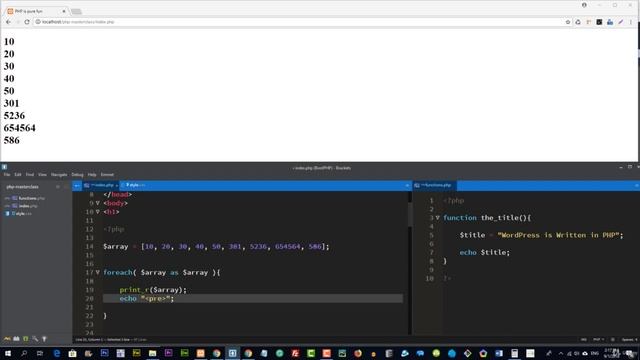640x360 pixels.
Task: Switch to the style.css editor tab
Action: pos(136,186)
